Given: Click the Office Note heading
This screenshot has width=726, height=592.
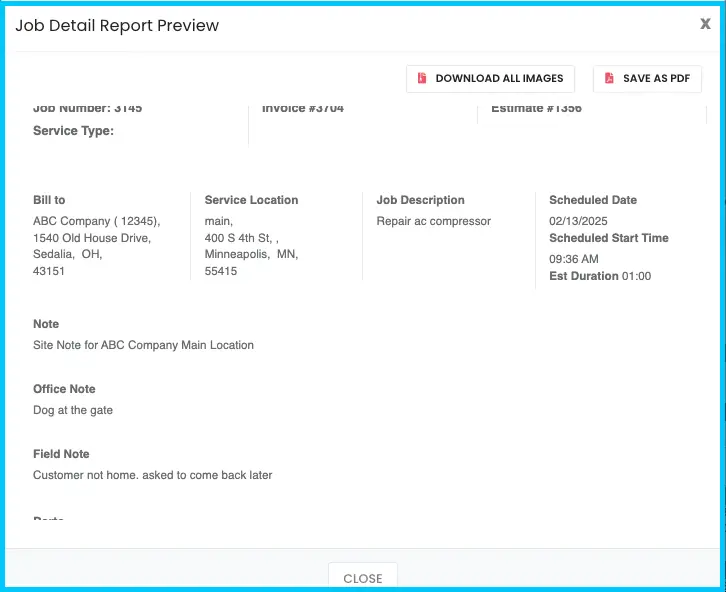Looking at the screenshot, I should point(64,389).
